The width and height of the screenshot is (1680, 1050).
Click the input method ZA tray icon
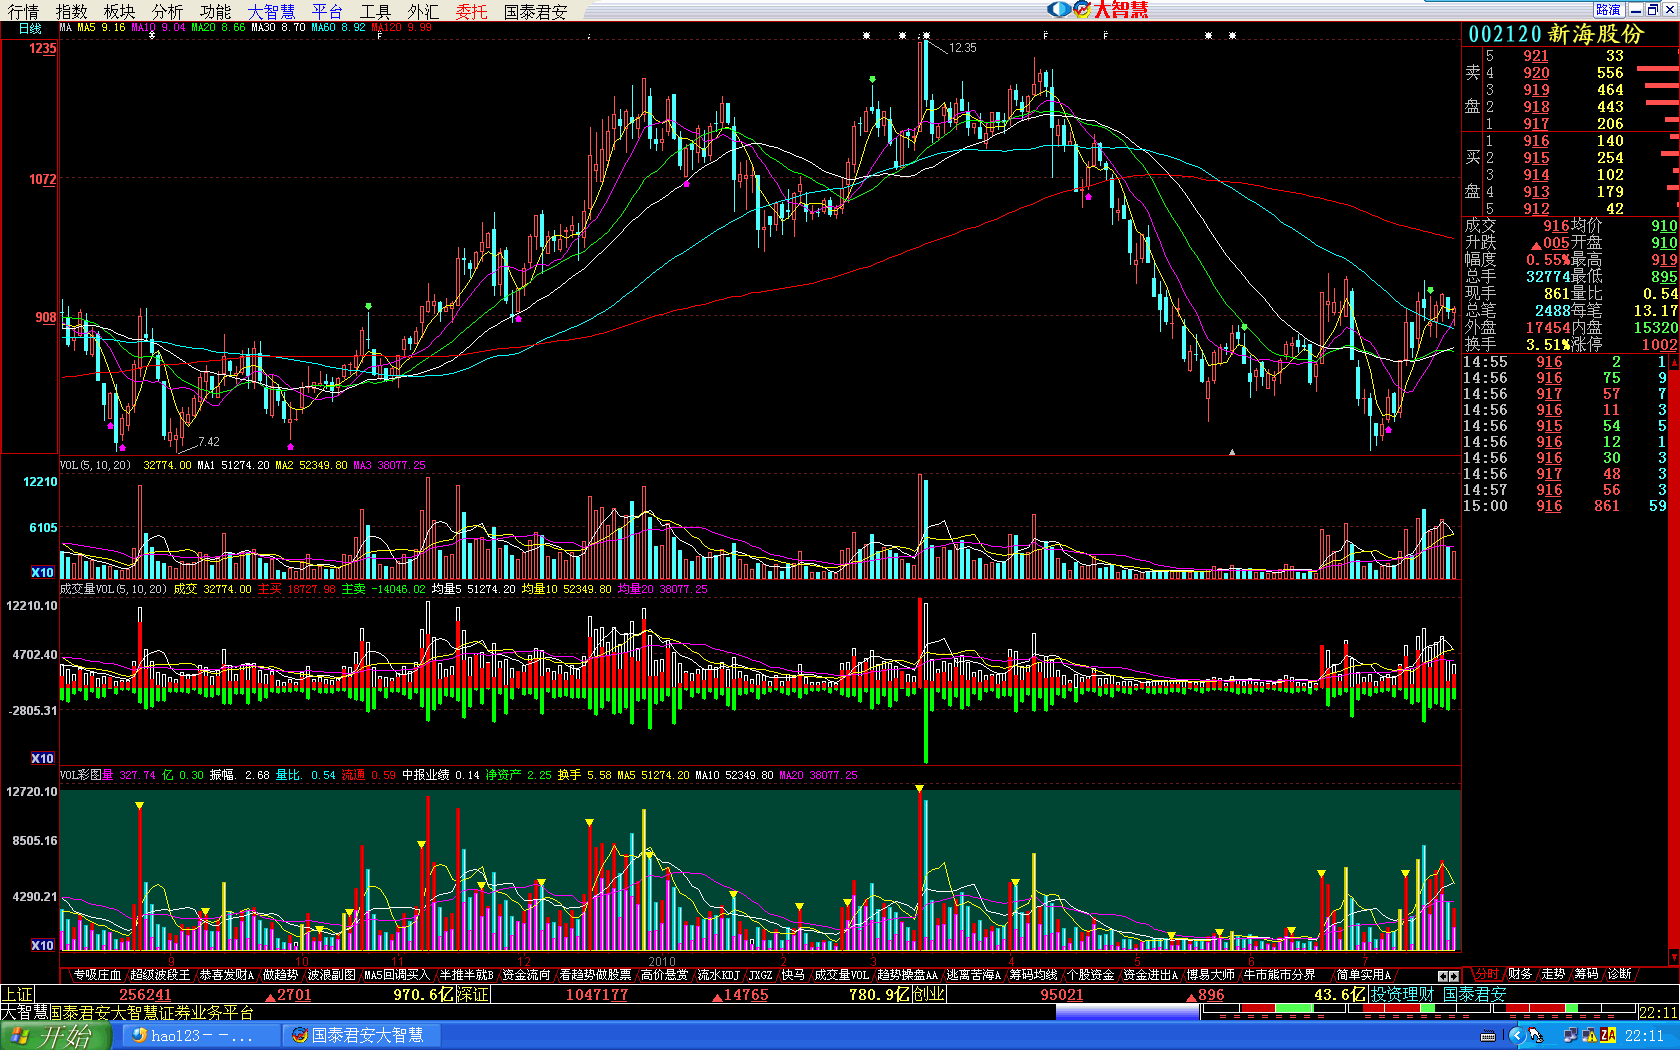(1608, 1036)
